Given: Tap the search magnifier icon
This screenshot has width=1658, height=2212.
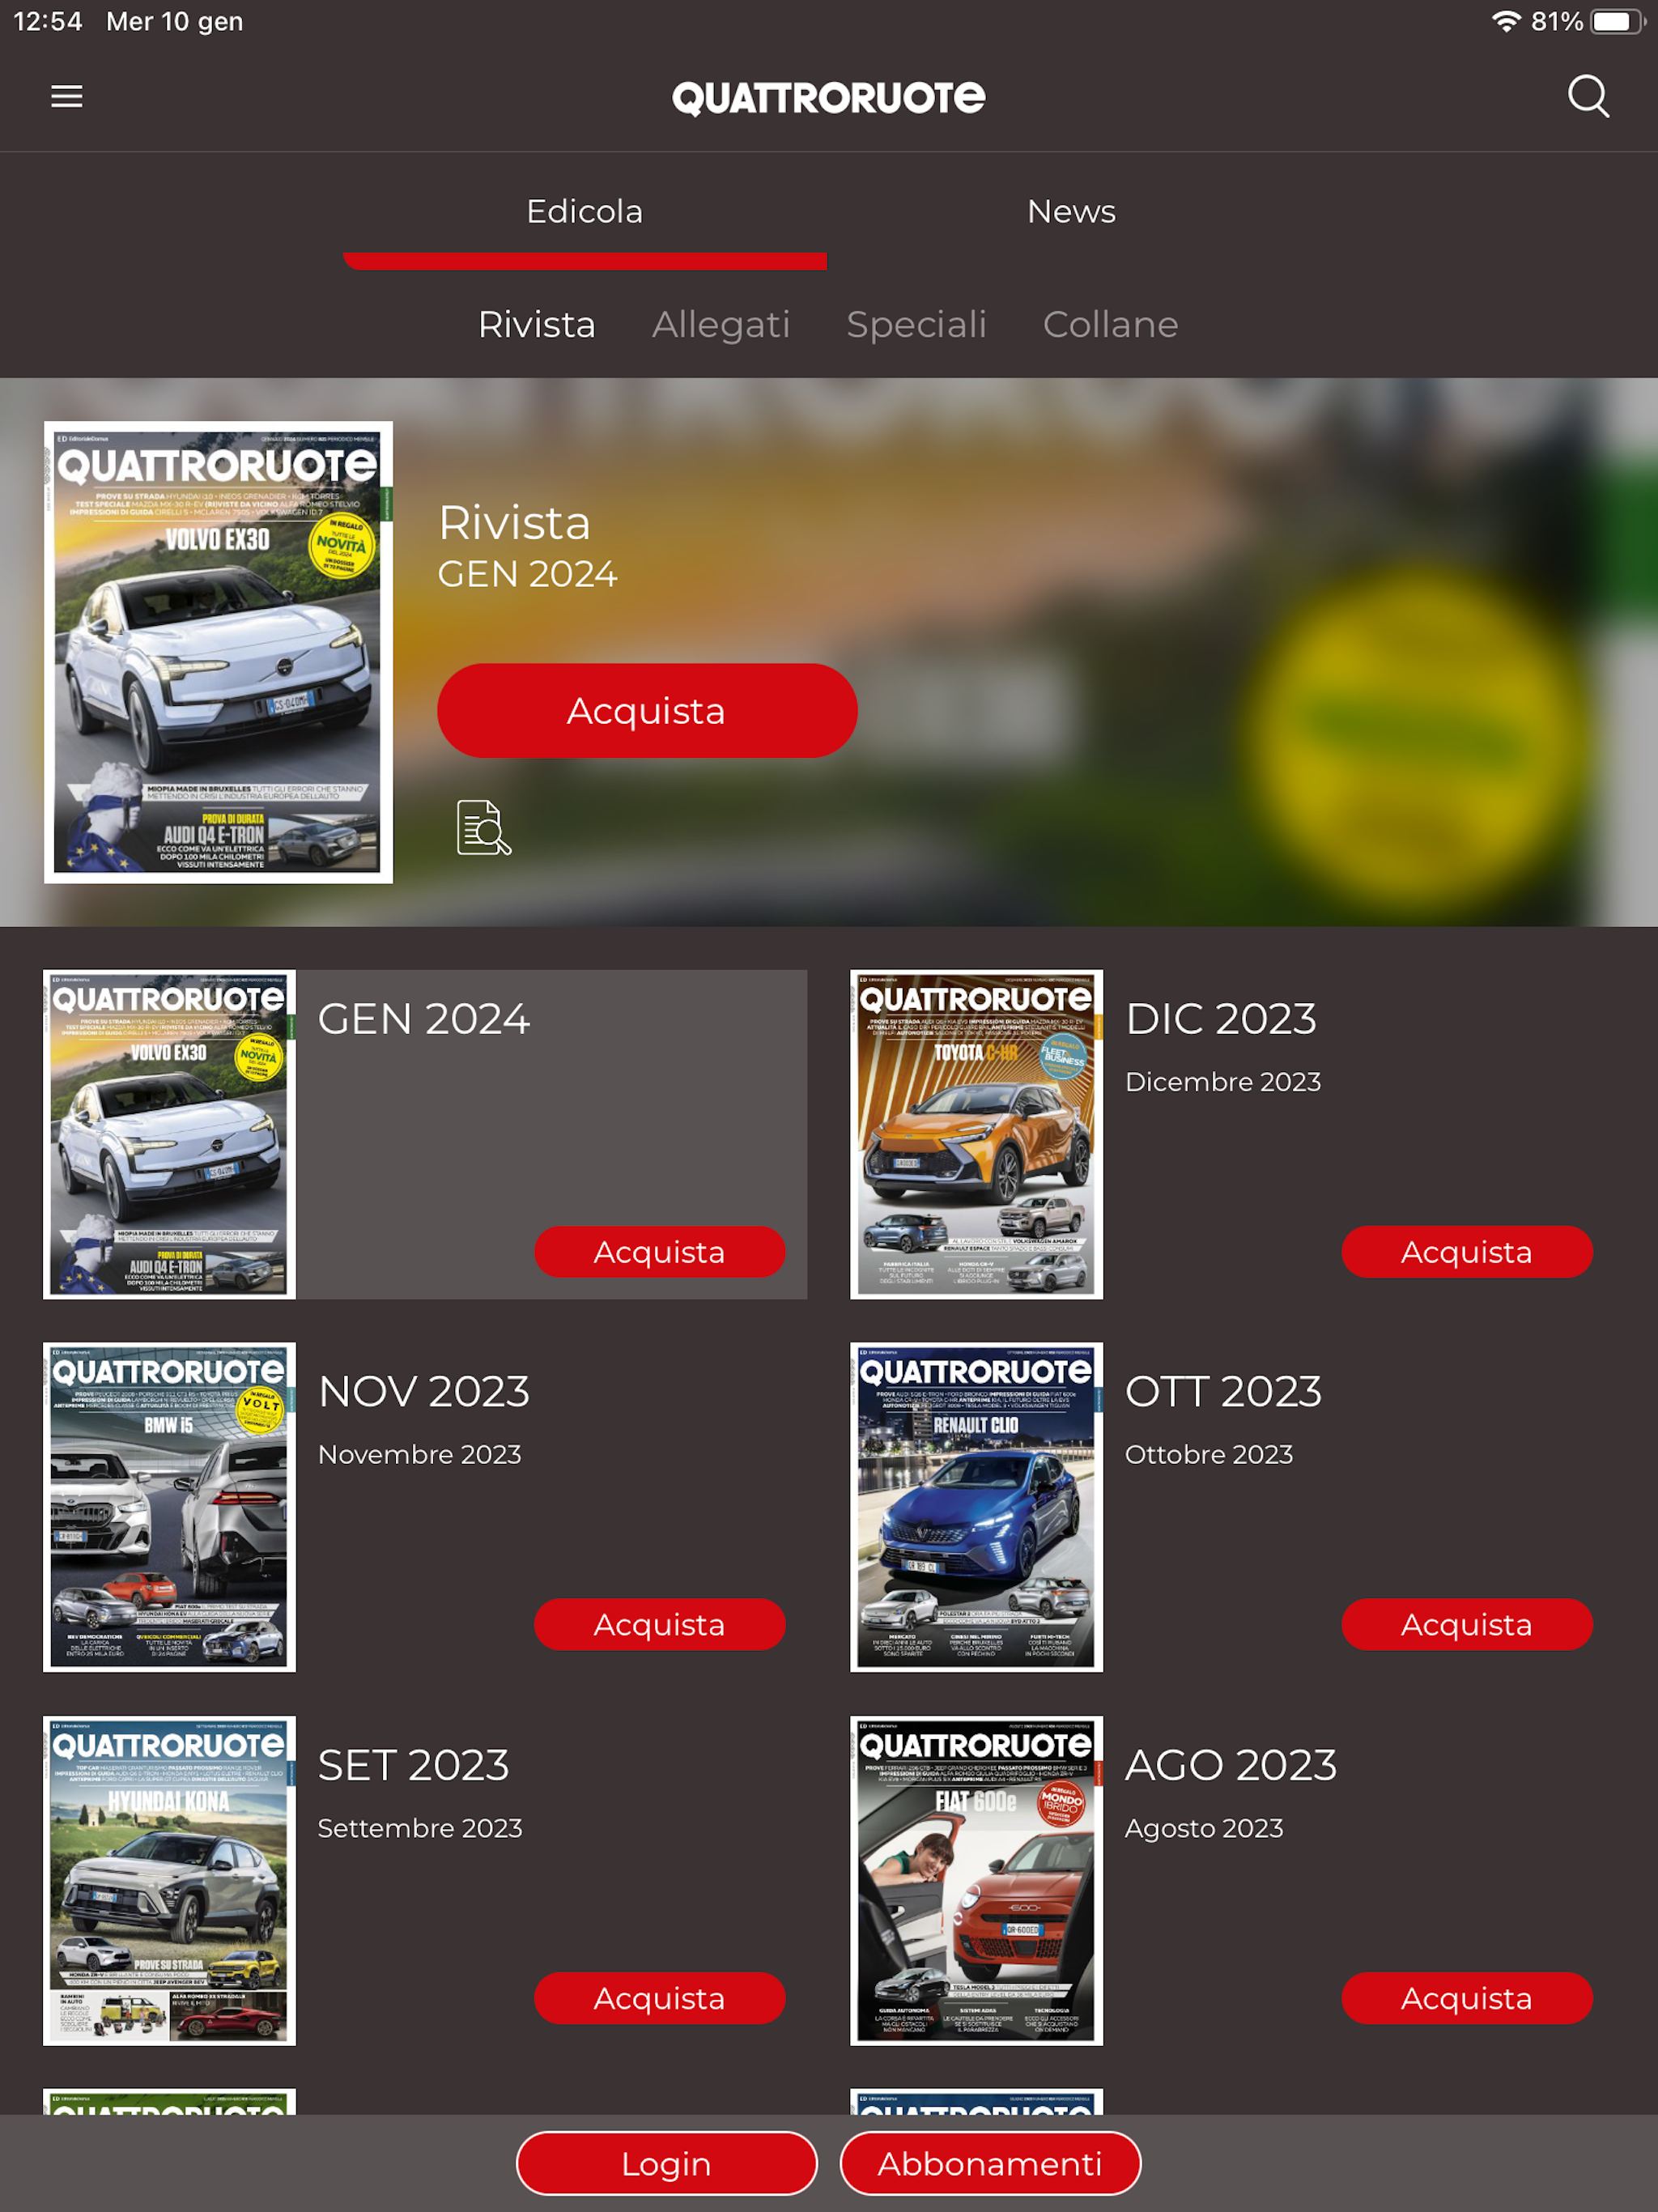Looking at the screenshot, I should click(1587, 97).
